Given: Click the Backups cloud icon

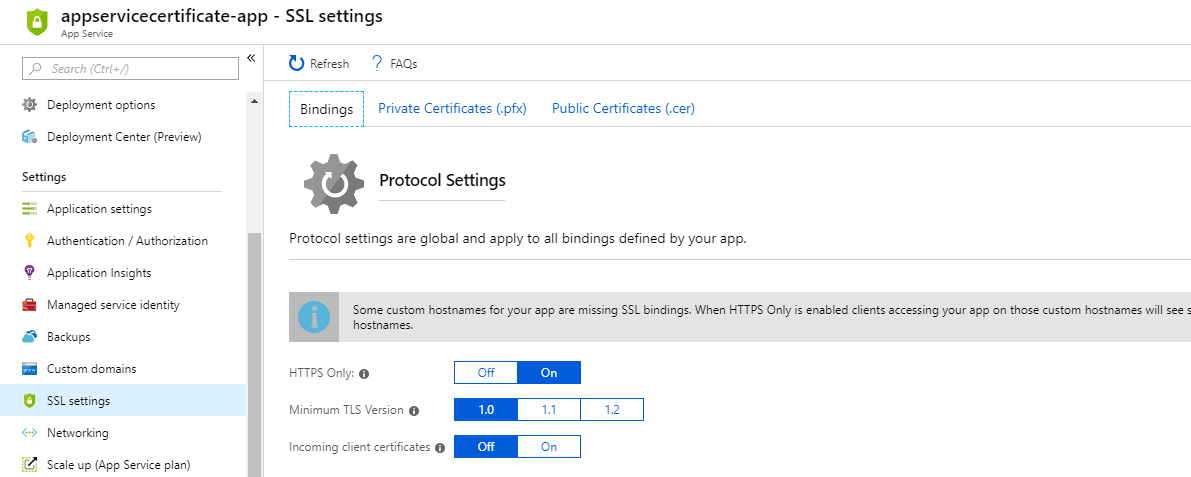Looking at the screenshot, I should 29,337.
